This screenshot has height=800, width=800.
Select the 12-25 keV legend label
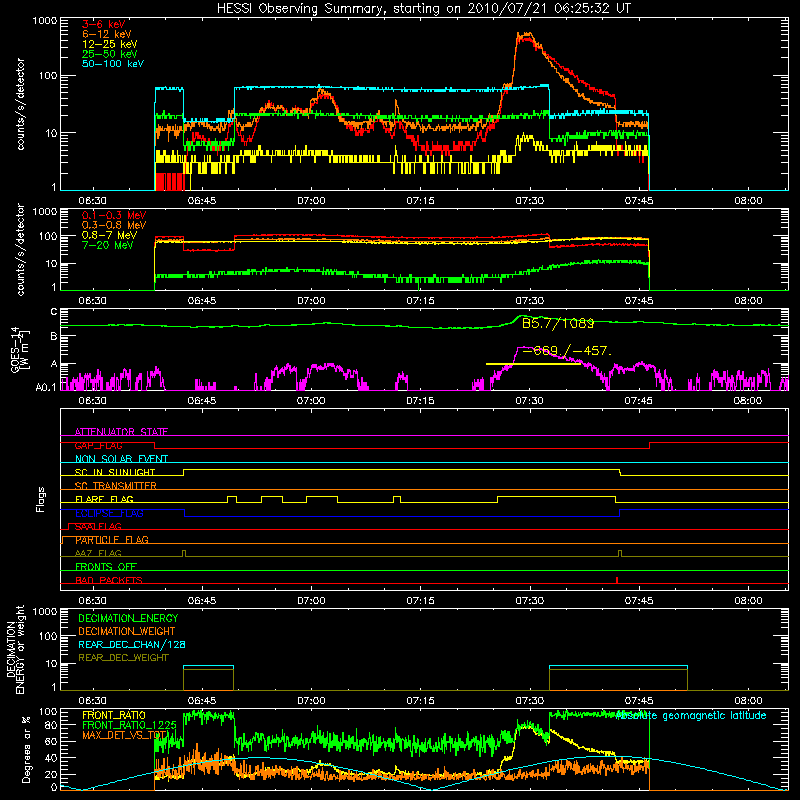109,44
